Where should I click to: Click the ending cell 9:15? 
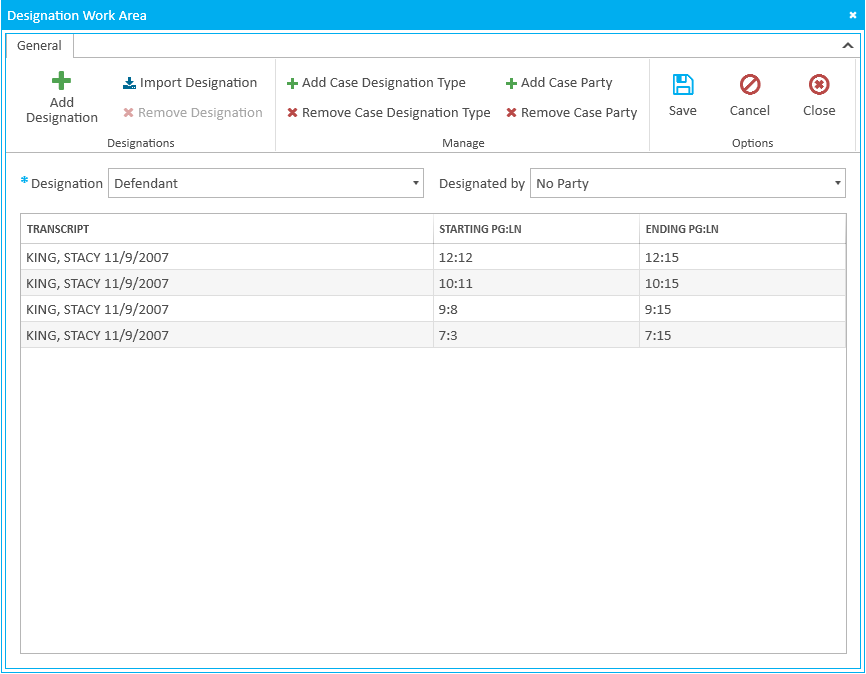742,309
